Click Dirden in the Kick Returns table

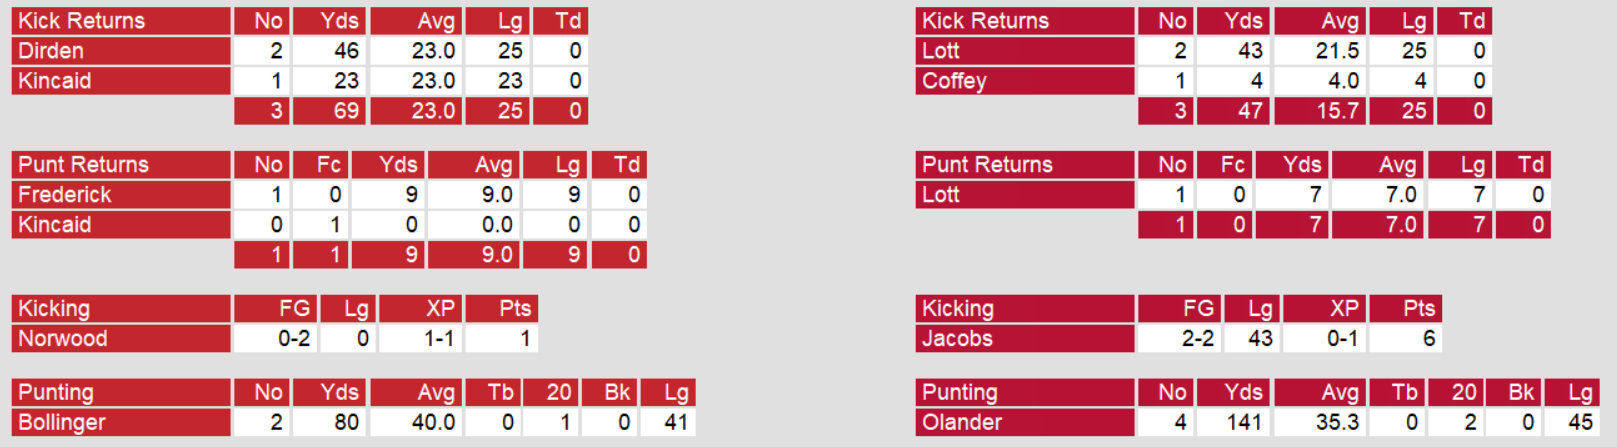tap(51, 51)
